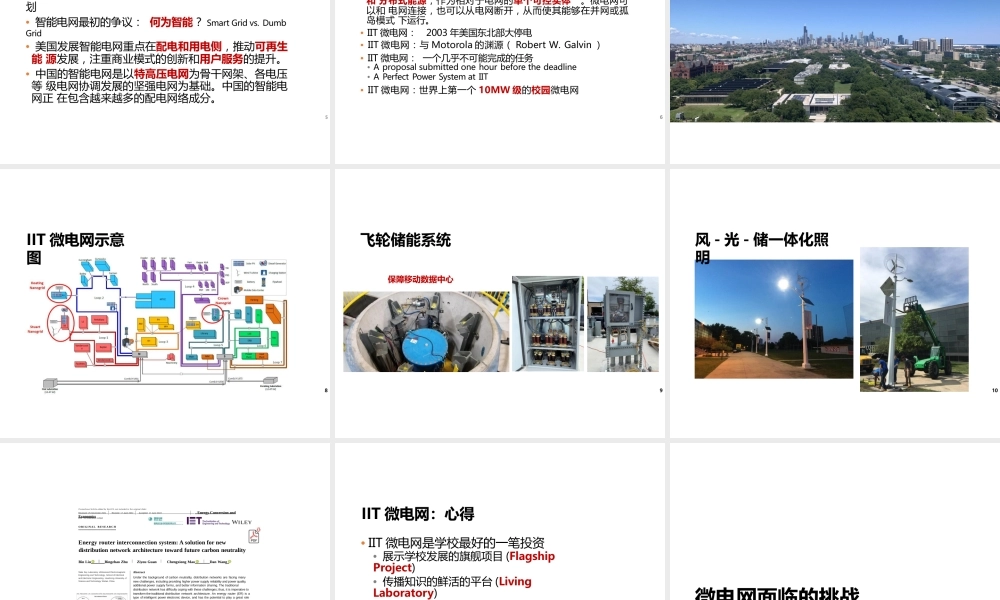Viewport: 1000px width, 600px height.
Task: Select the Energy router research paper slide
Action: tap(165, 522)
